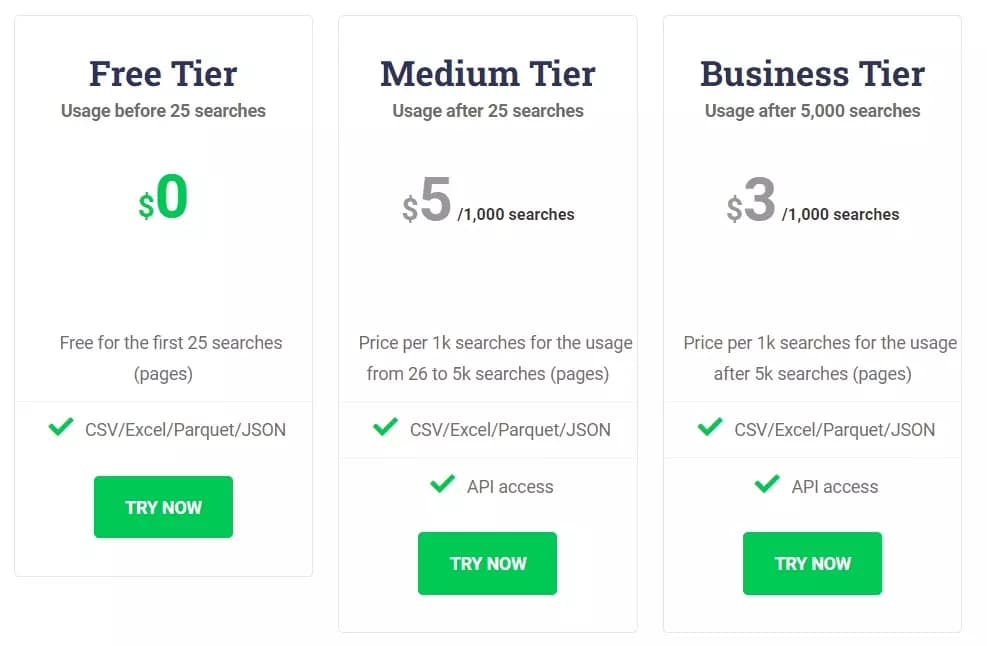Click the Business Tier heading

pyautogui.click(x=812, y=72)
